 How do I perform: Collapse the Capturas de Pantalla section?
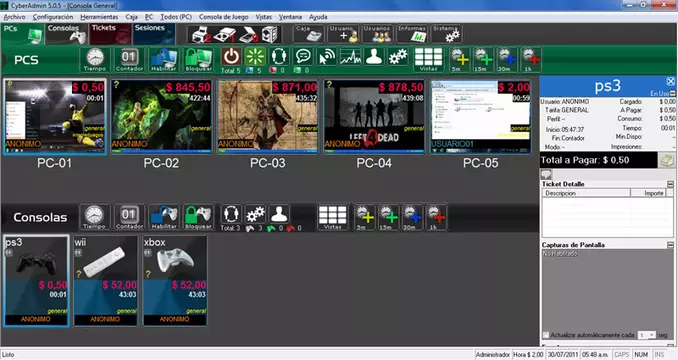(x=670, y=245)
